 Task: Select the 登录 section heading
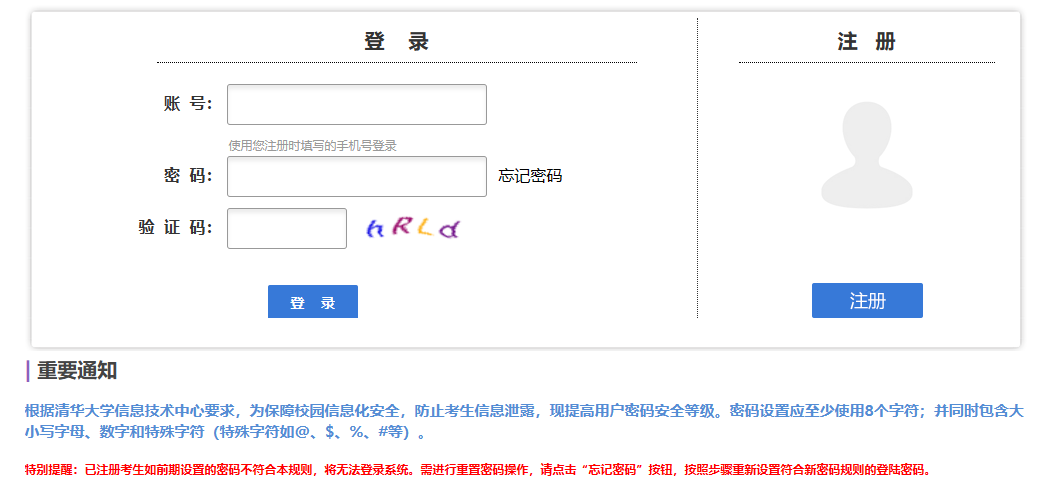pos(396,42)
